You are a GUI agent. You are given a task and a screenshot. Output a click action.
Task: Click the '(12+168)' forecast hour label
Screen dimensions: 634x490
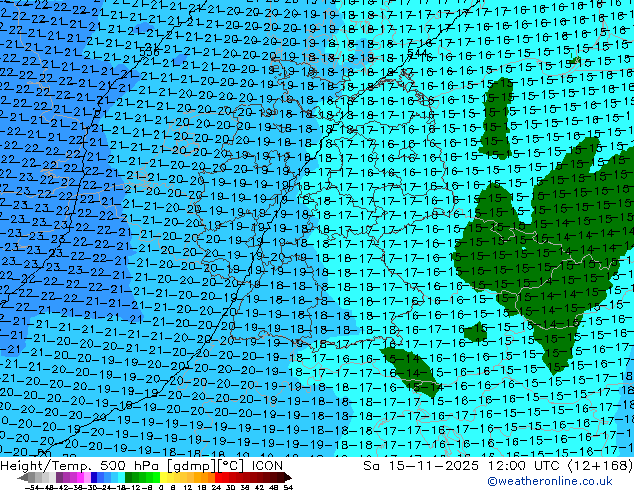[600, 466]
